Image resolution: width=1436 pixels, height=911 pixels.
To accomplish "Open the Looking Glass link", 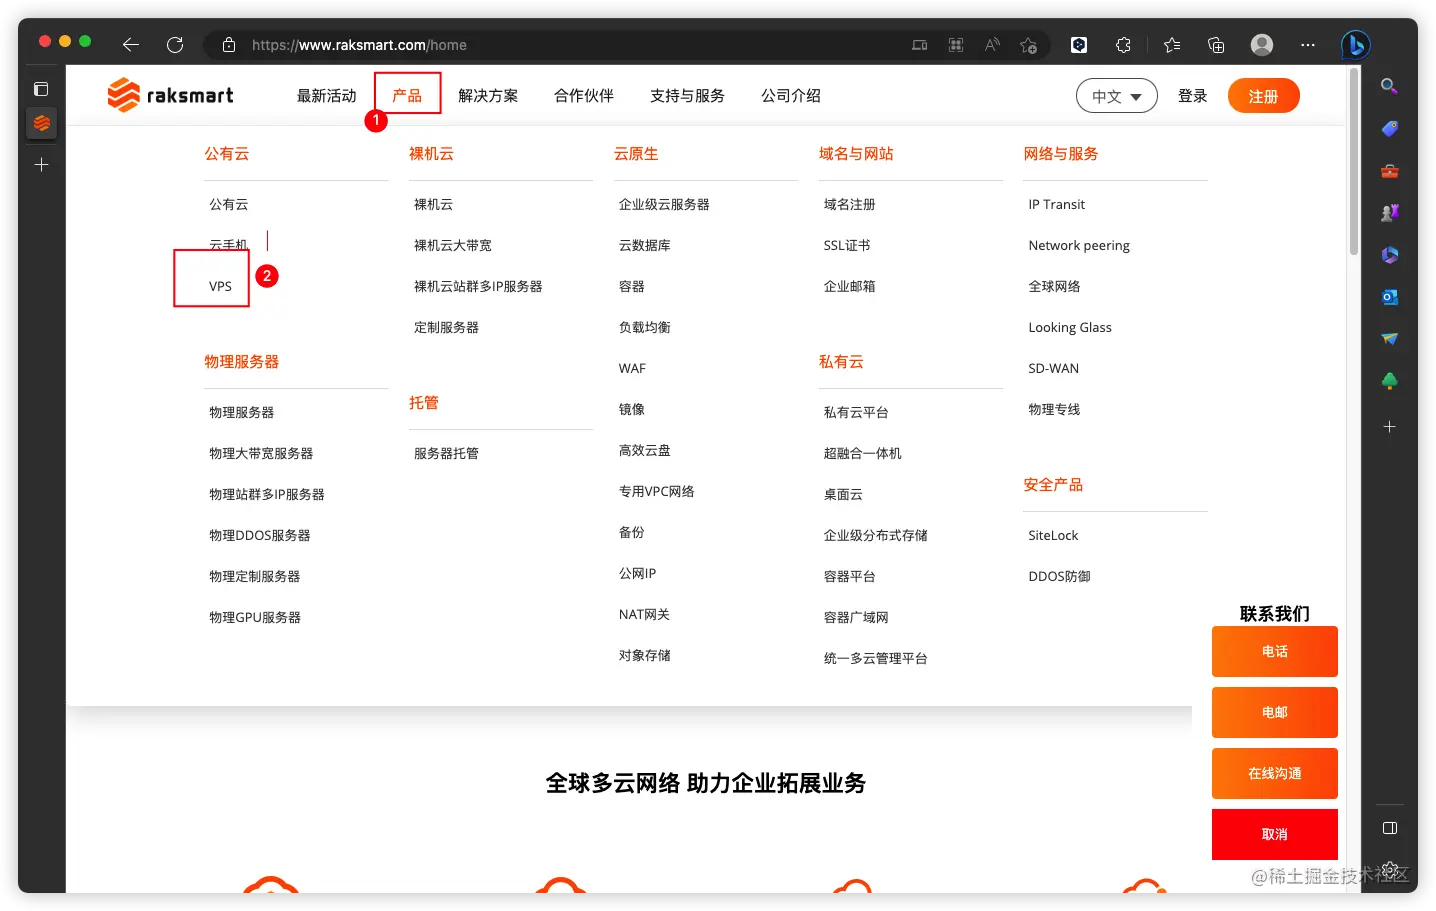I will (1070, 327).
